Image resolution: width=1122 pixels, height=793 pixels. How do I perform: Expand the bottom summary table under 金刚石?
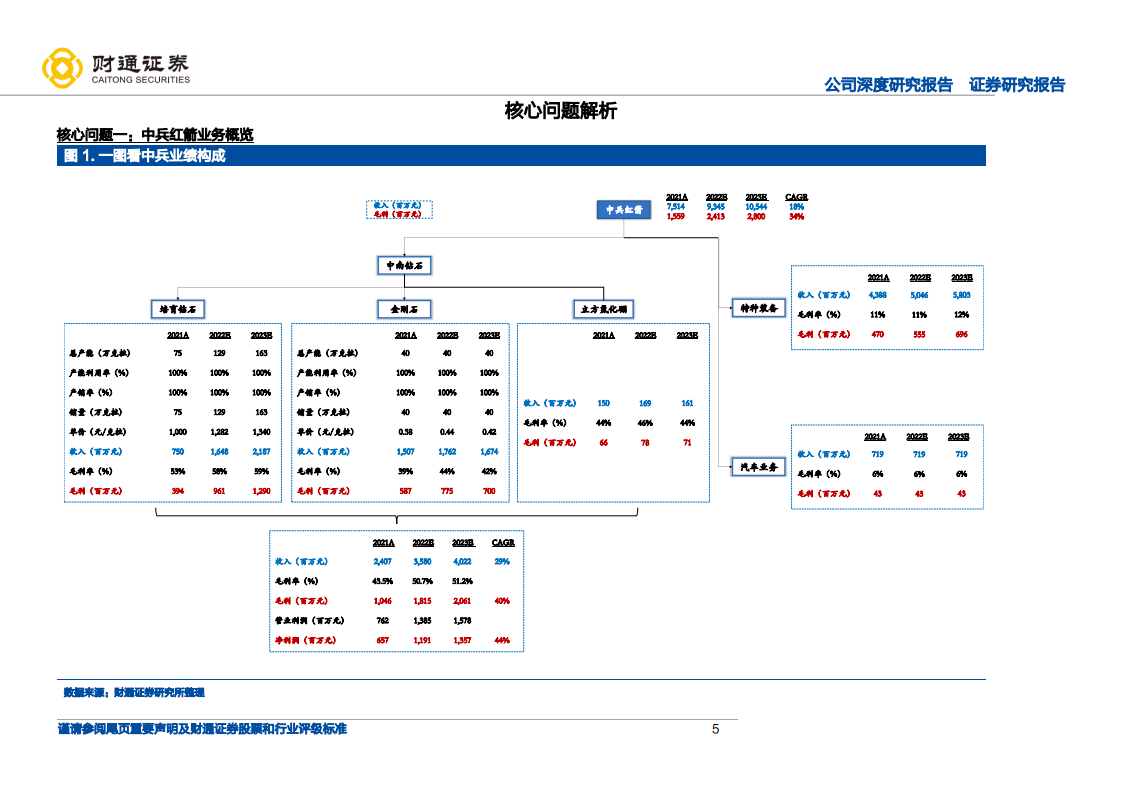(x=394, y=590)
